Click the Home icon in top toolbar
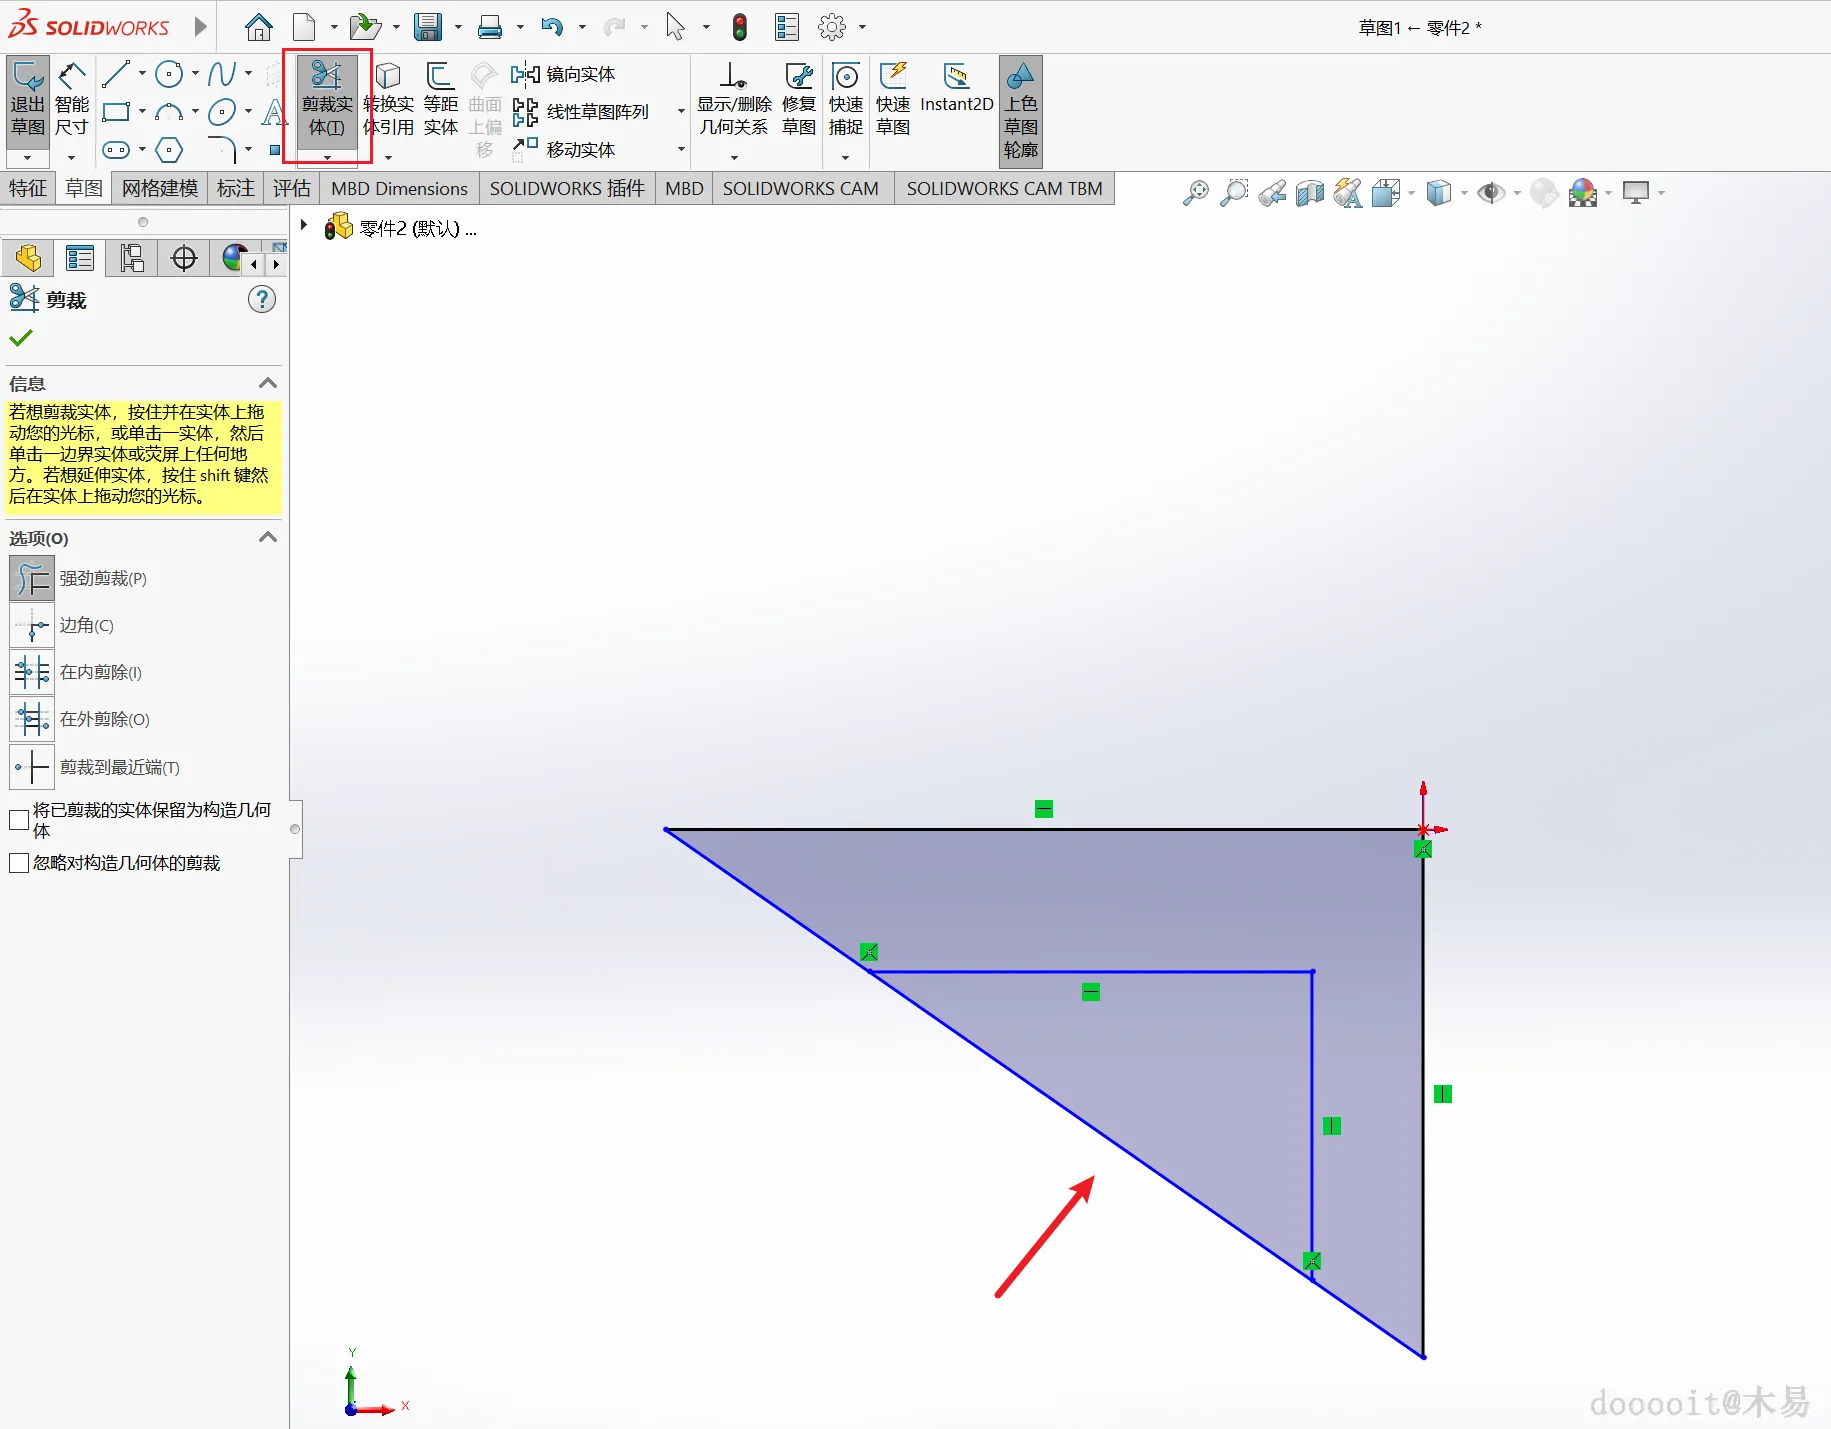 click(x=259, y=27)
